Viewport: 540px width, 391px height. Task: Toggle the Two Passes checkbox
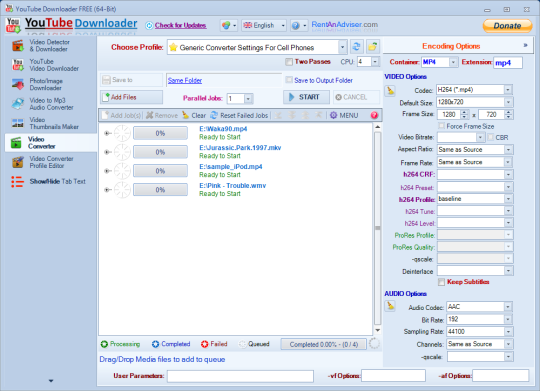click(x=289, y=62)
